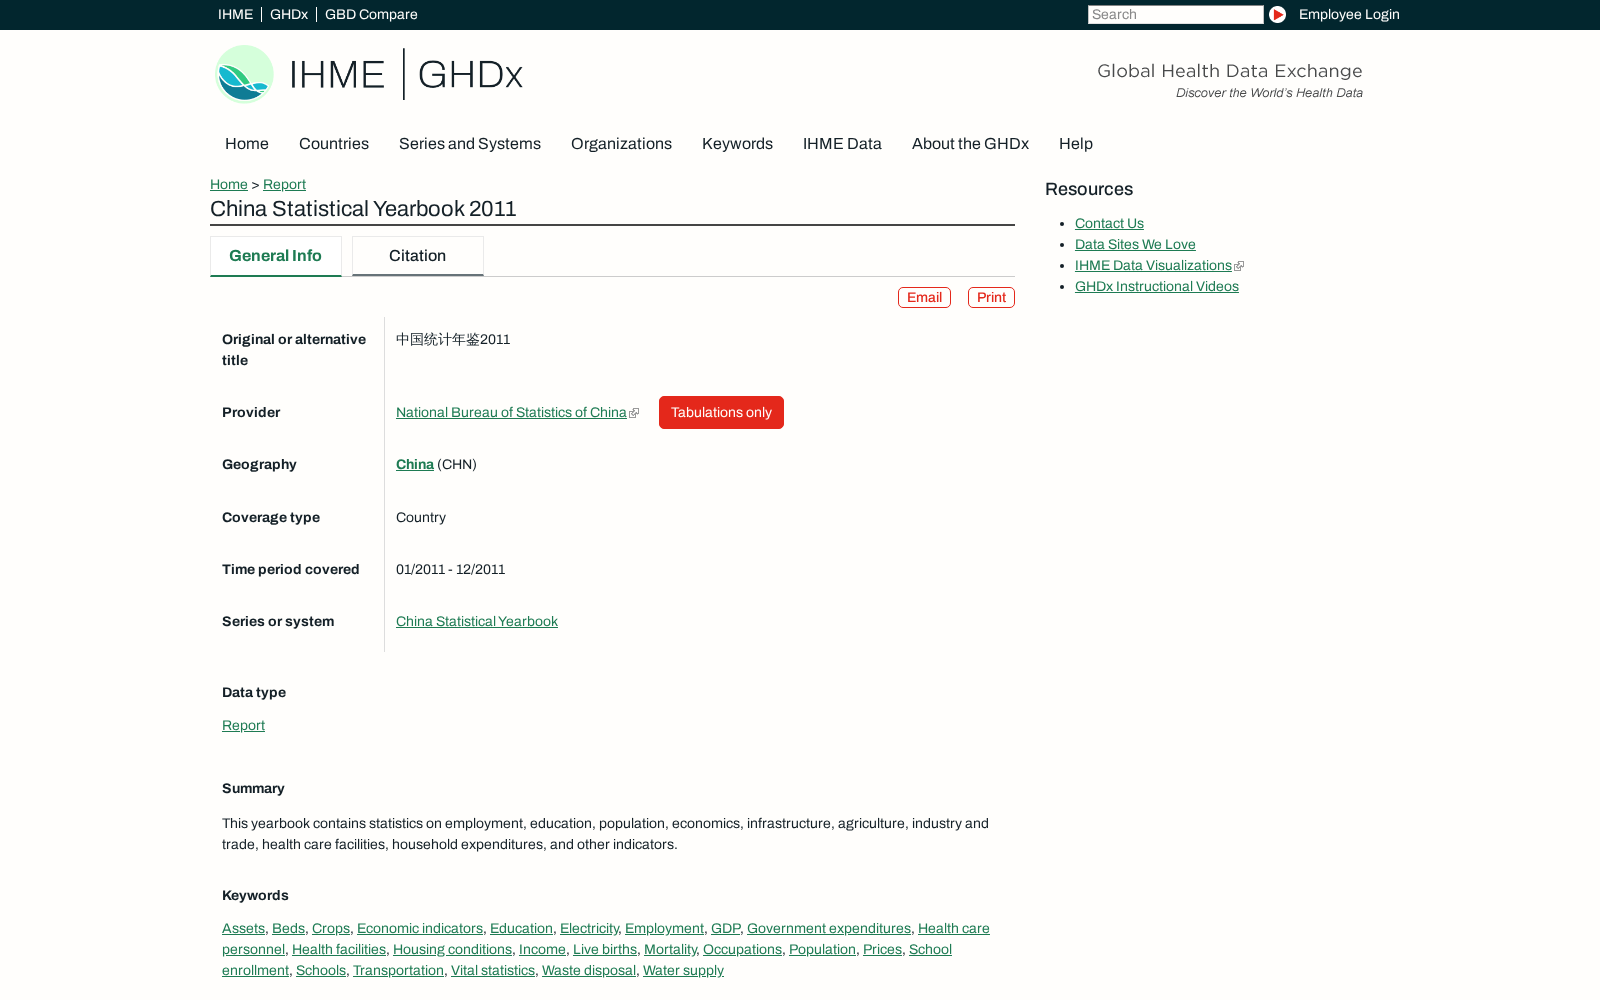The image size is (1600, 1000).
Task: Click the Assets keyword link
Action: (243, 928)
